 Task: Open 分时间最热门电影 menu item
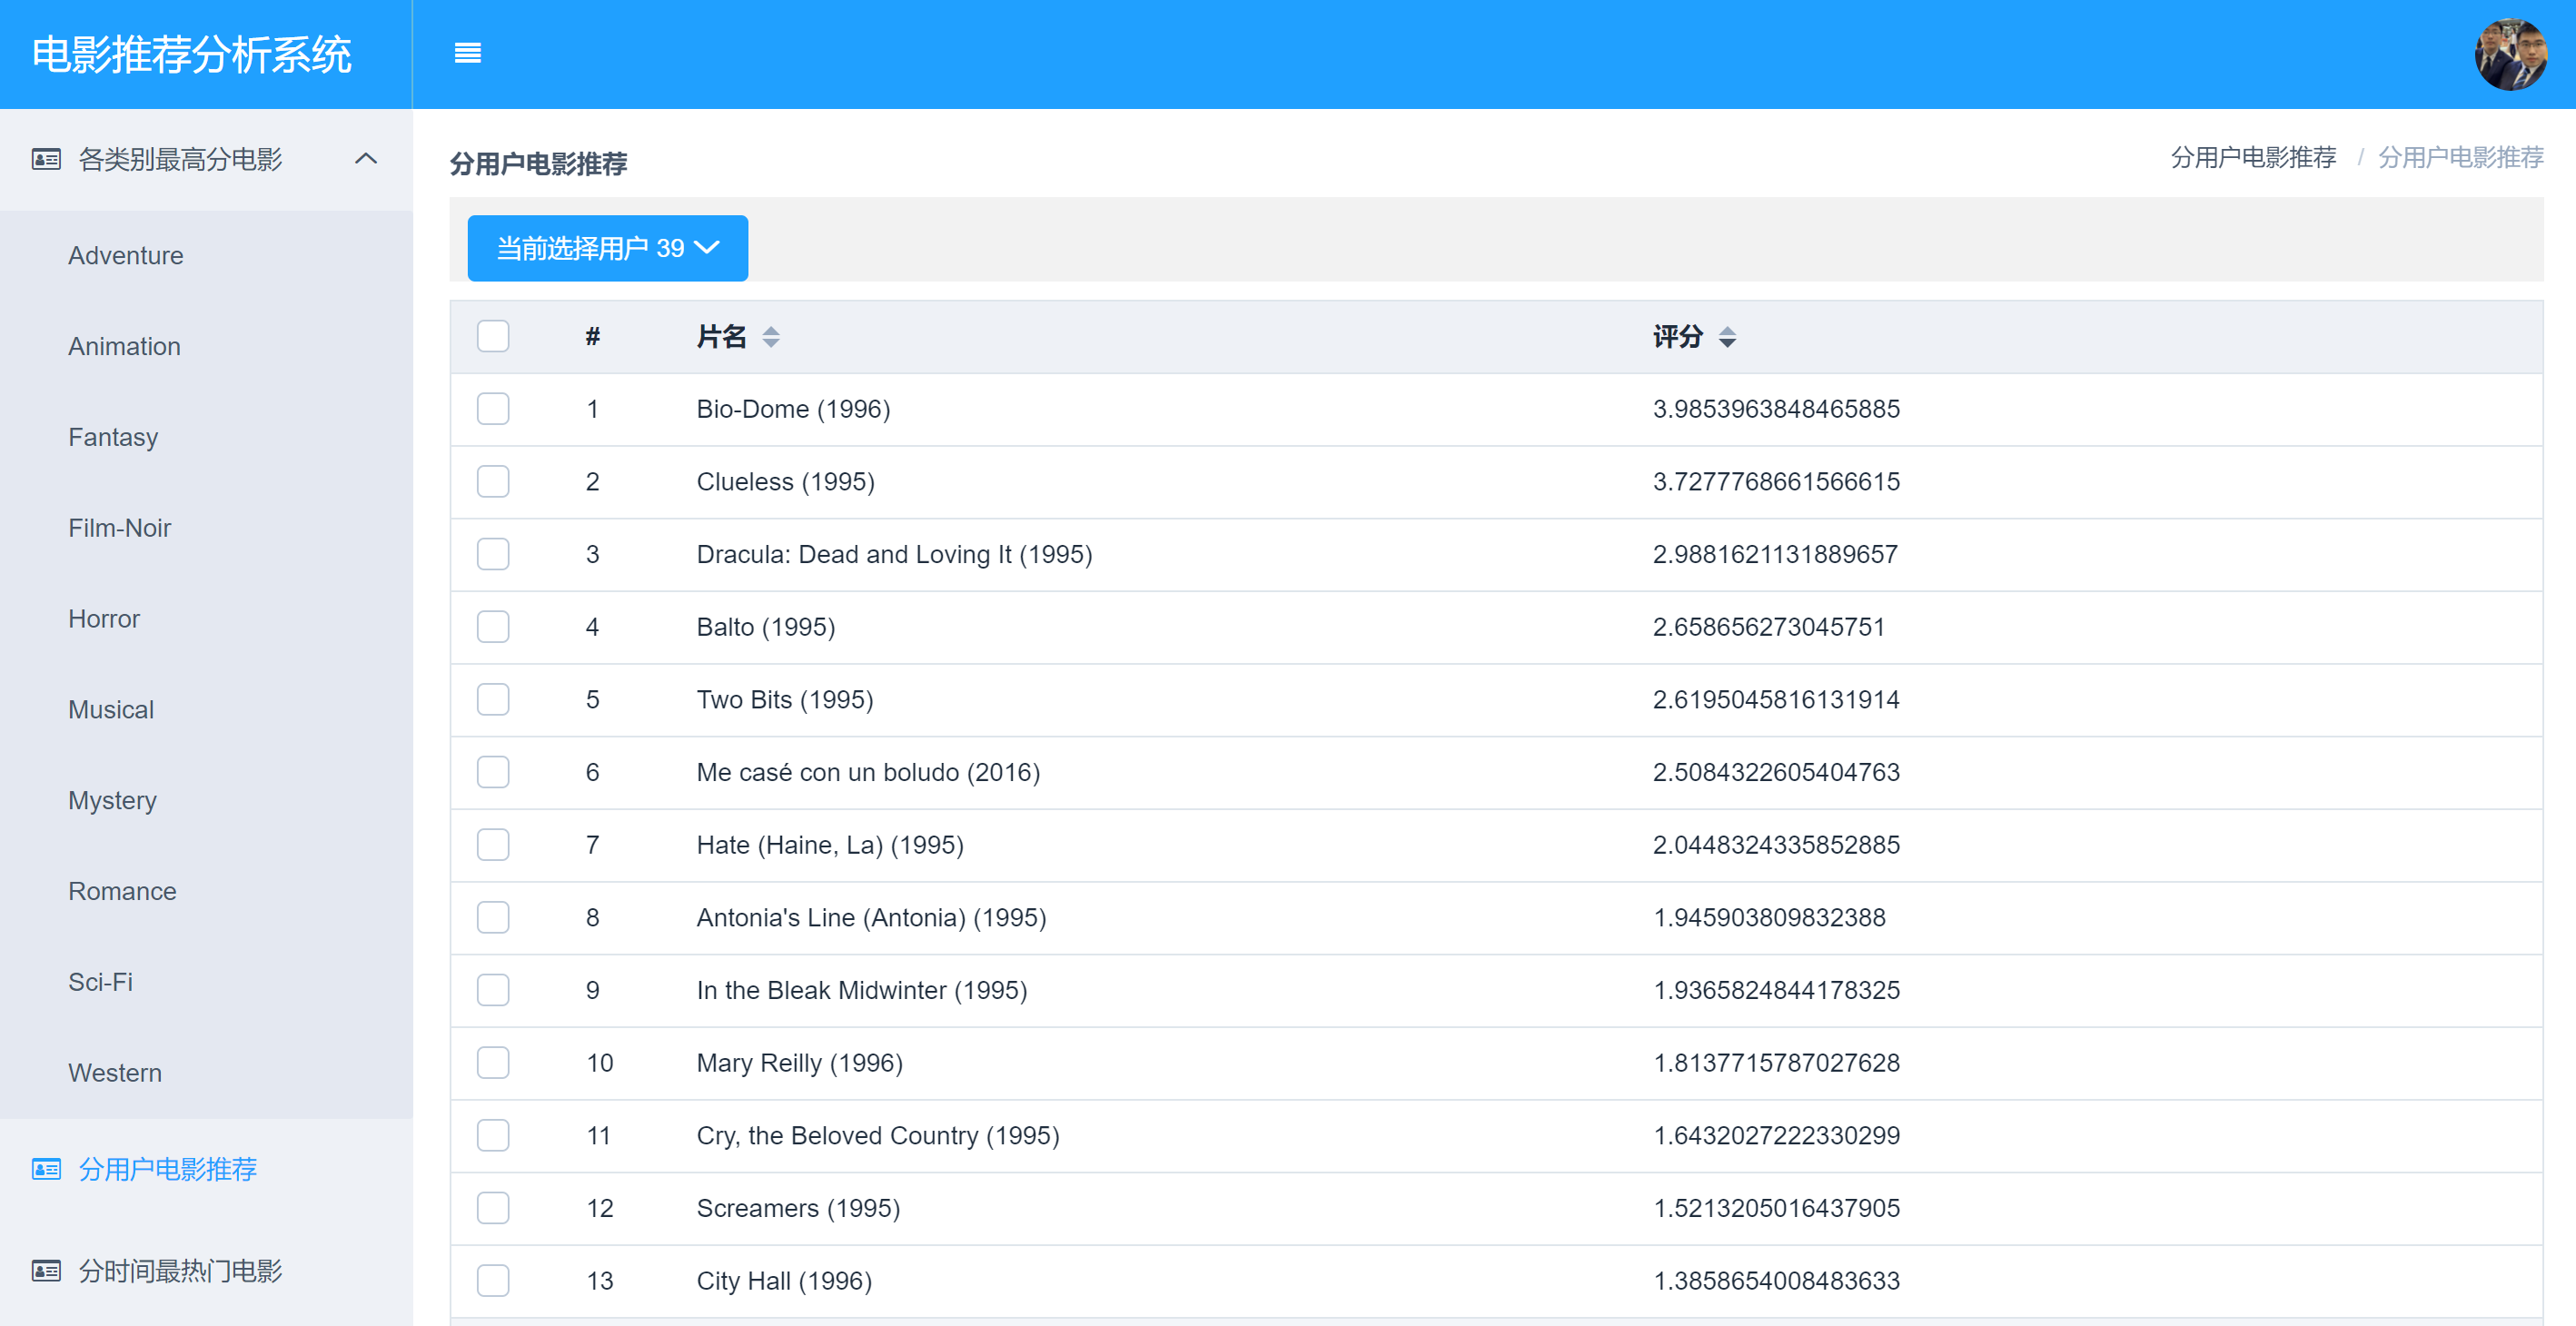click(x=180, y=1271)
